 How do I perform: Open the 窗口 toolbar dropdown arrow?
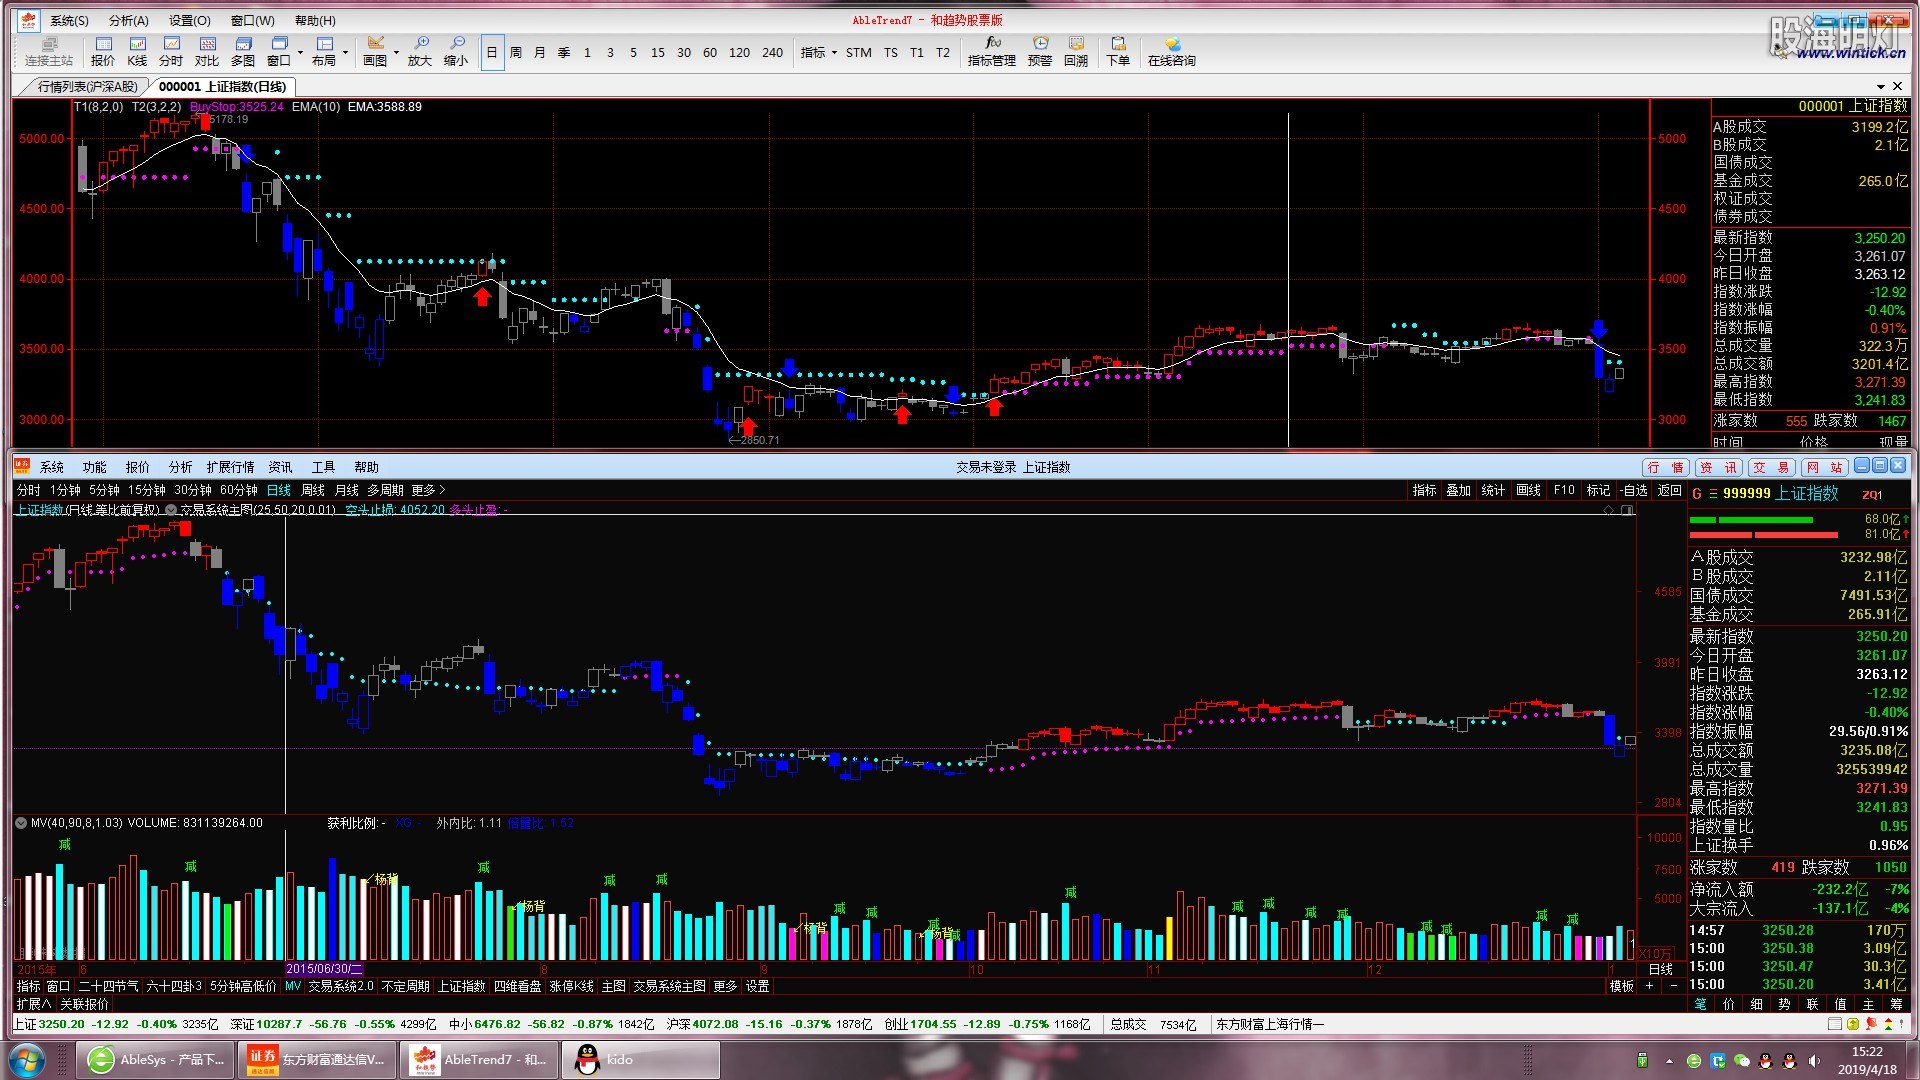point(300,52)
